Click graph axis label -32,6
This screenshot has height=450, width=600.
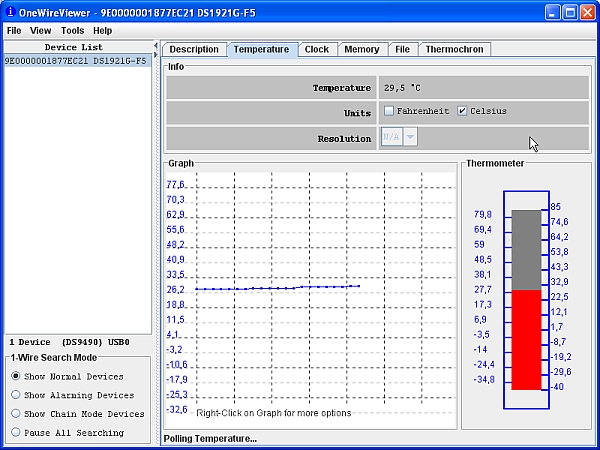tap(177, 409)
